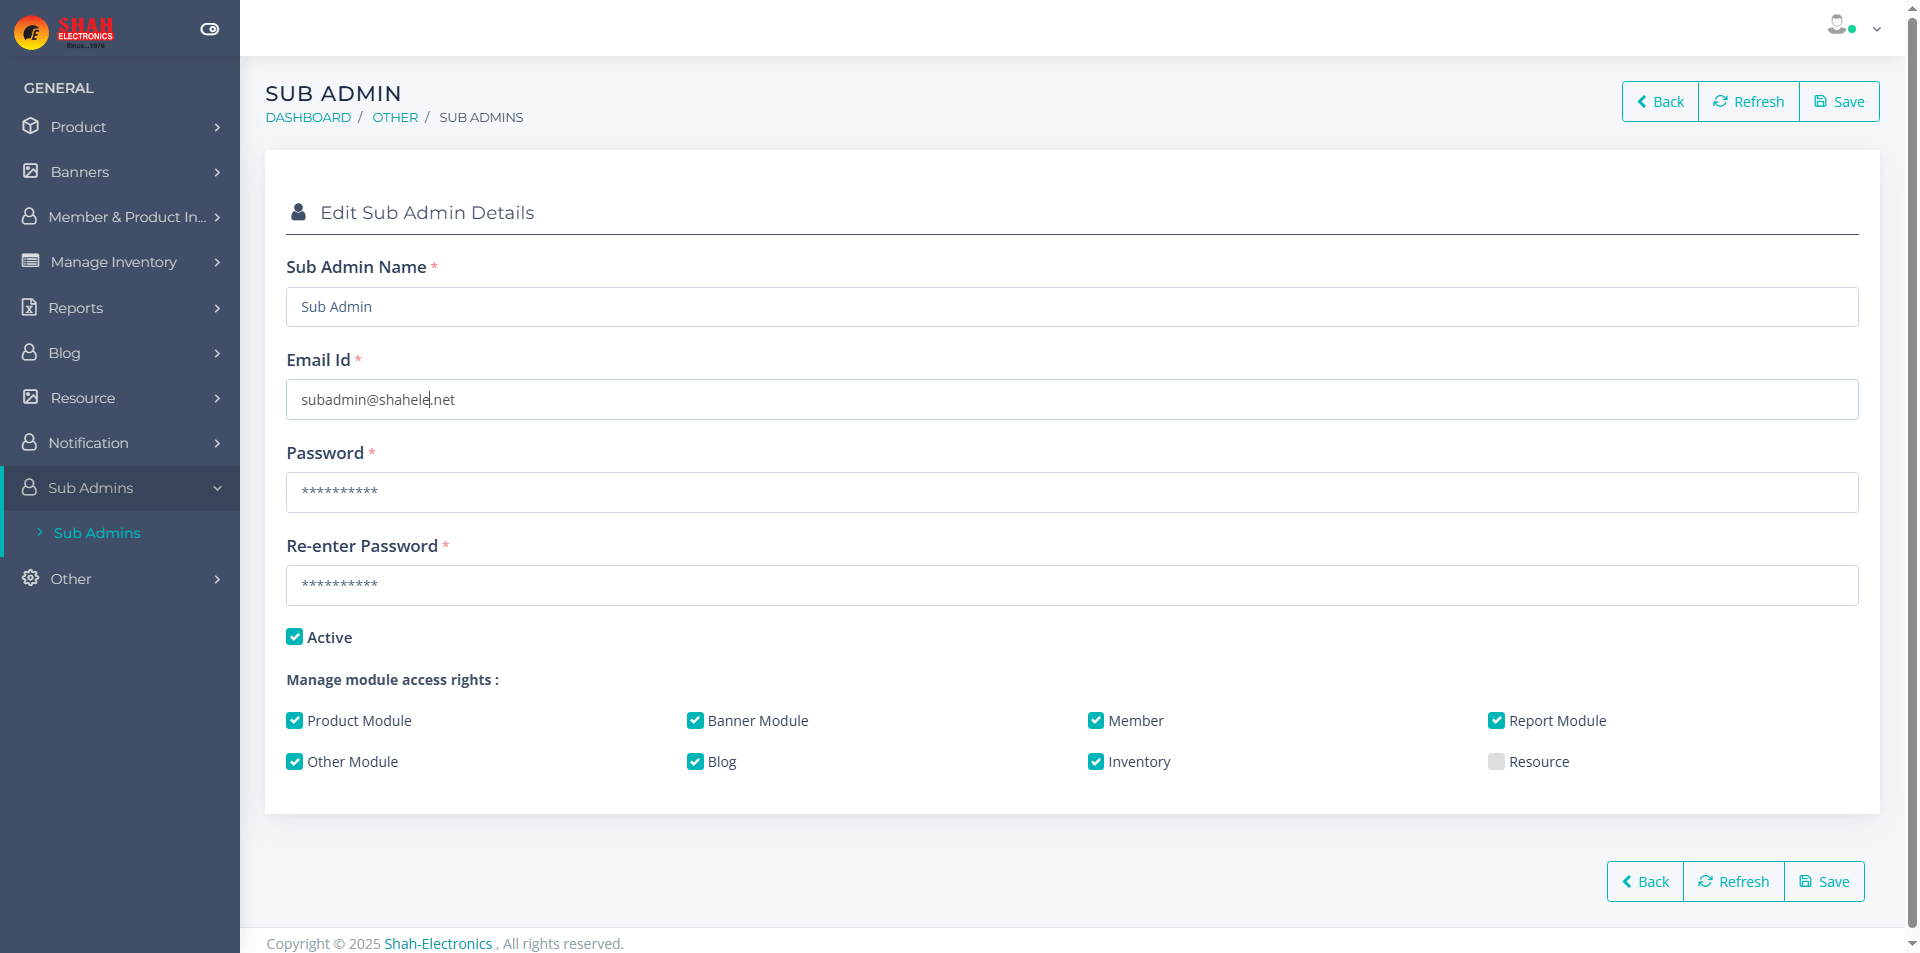Screen dimensions: 1920x953
Task: Click the Product box icon in sidebar
Action: (31, 126)
